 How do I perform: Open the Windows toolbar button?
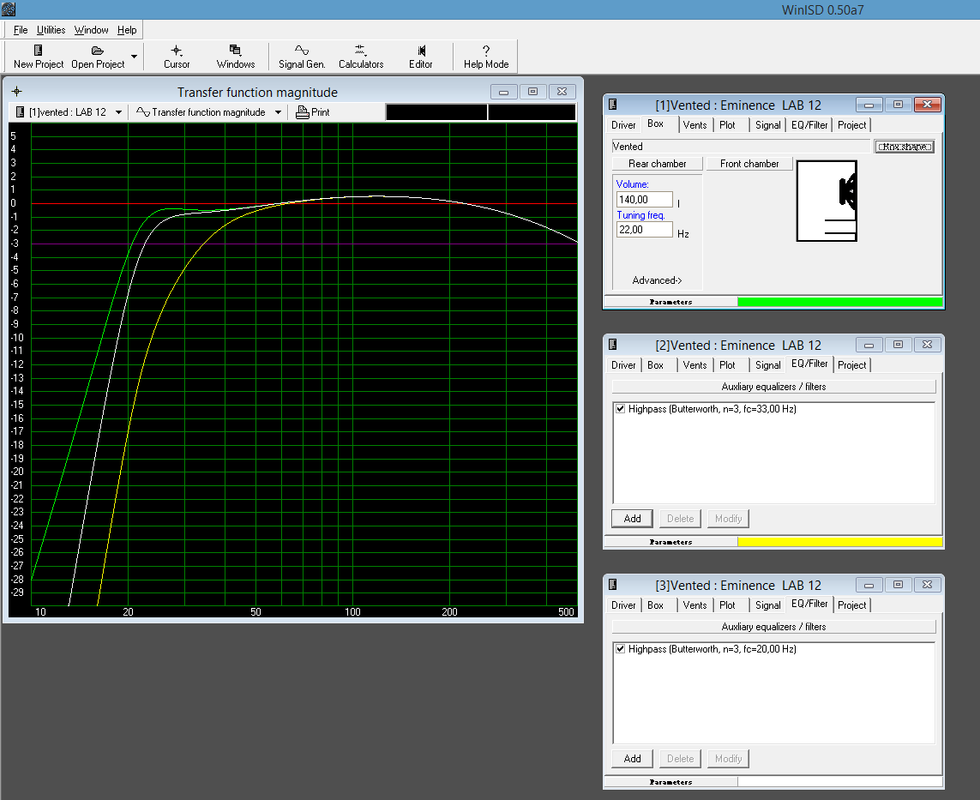click(x=236, y=56)
